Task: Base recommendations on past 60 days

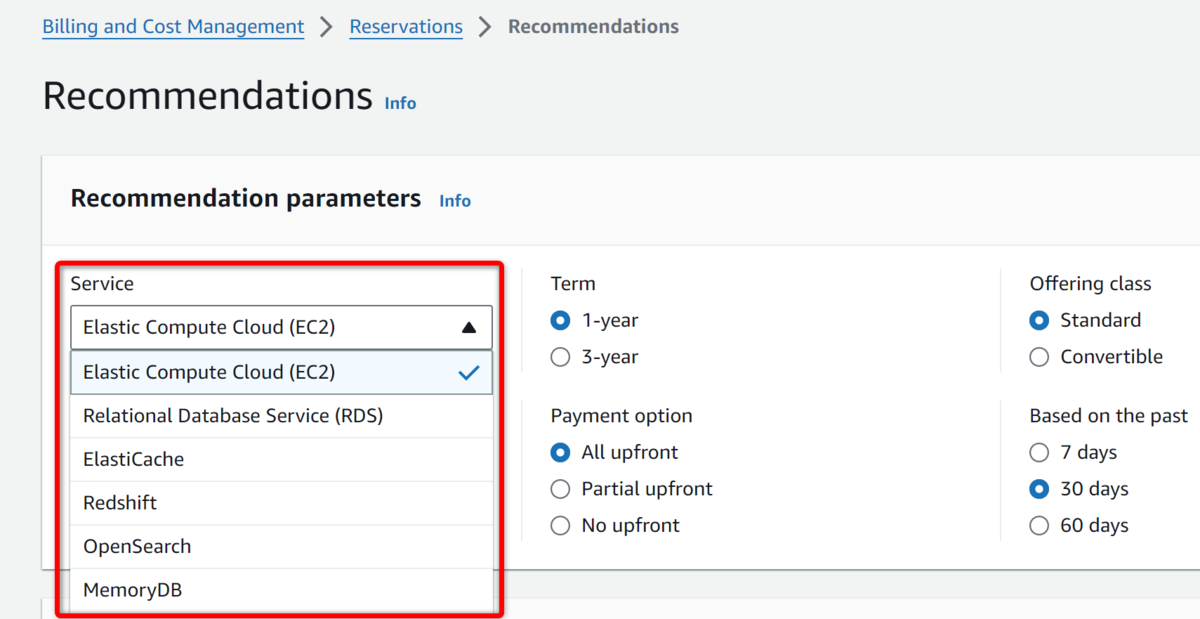Action: coord(1040,526)
